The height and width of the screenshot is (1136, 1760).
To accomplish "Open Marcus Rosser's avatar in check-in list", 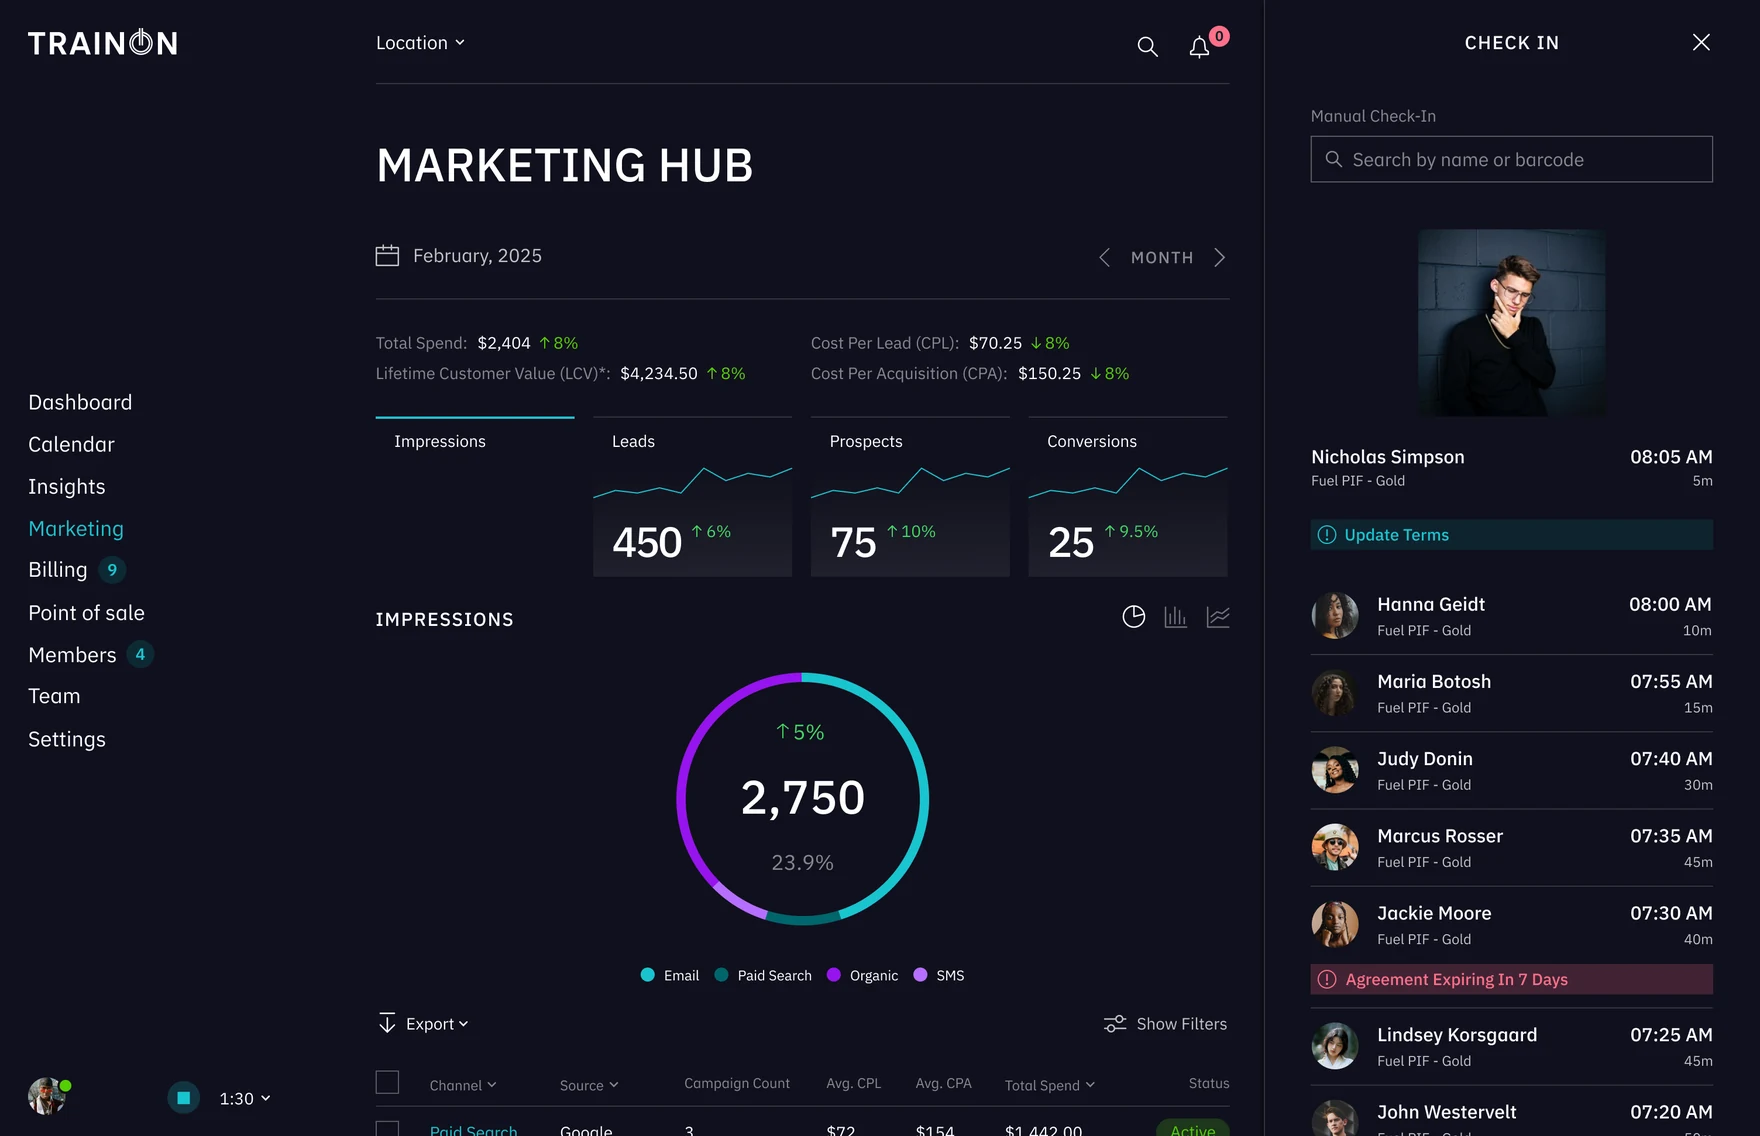I will [1335, 847].
